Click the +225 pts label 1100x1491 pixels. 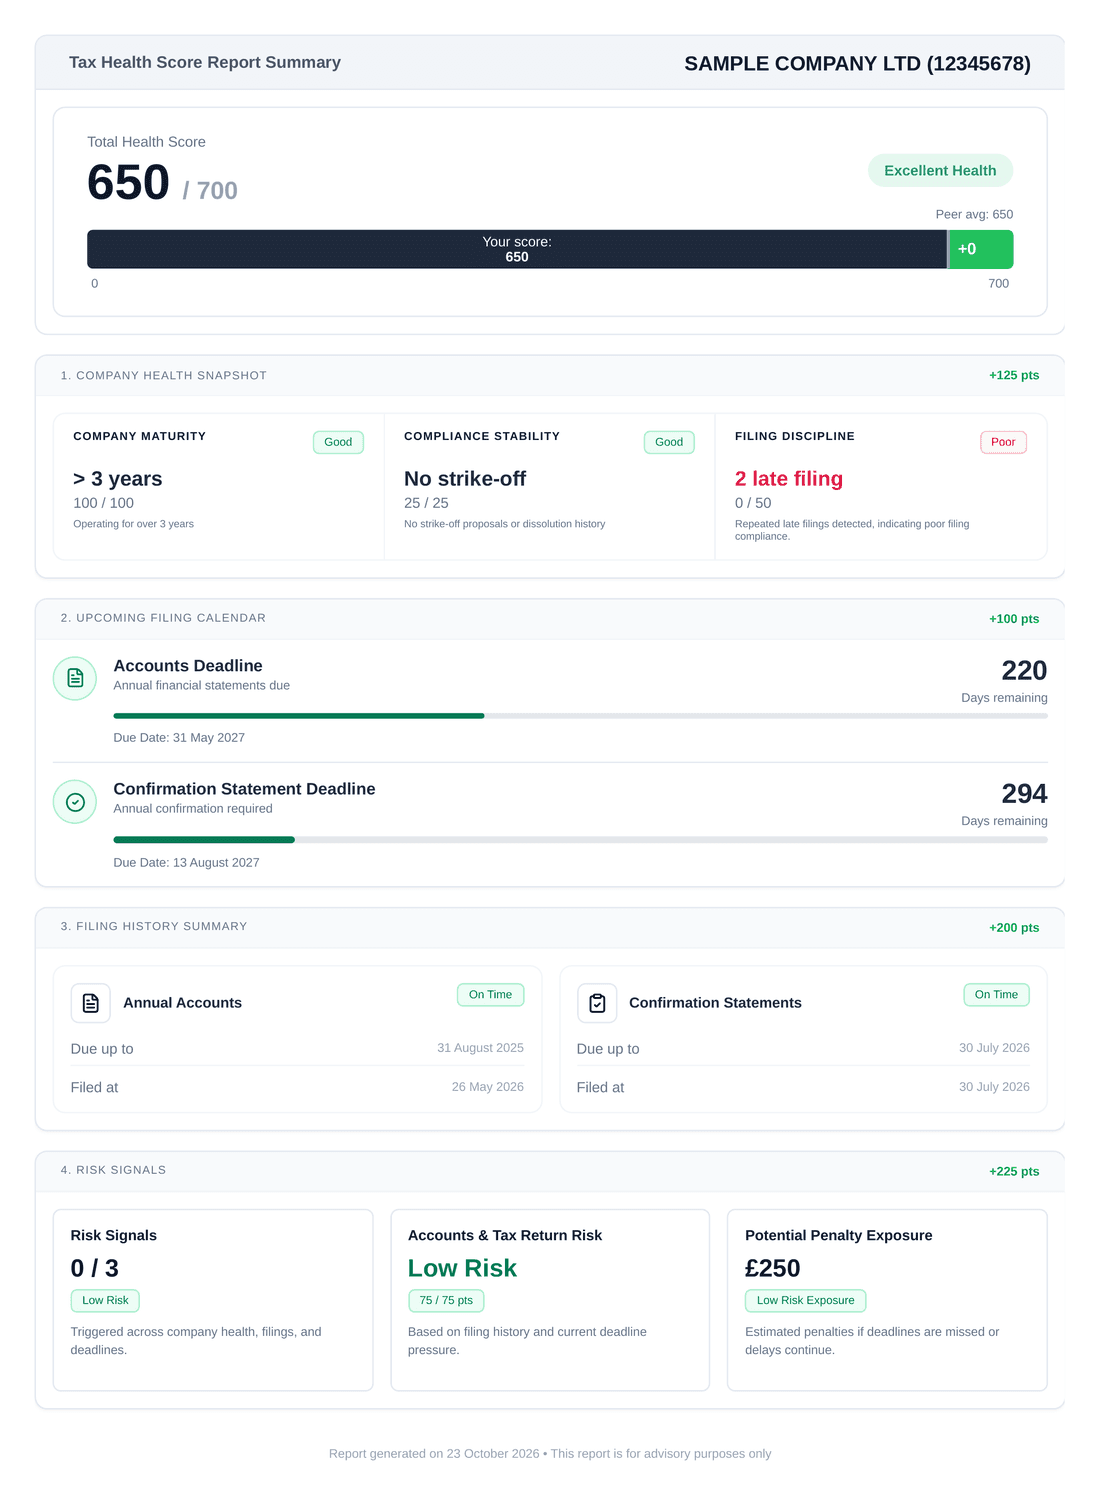click(x=1014, y=1171)
